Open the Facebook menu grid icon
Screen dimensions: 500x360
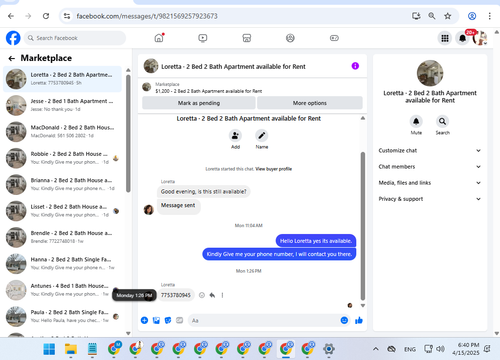pyautogui.click(x=445, y=38)
